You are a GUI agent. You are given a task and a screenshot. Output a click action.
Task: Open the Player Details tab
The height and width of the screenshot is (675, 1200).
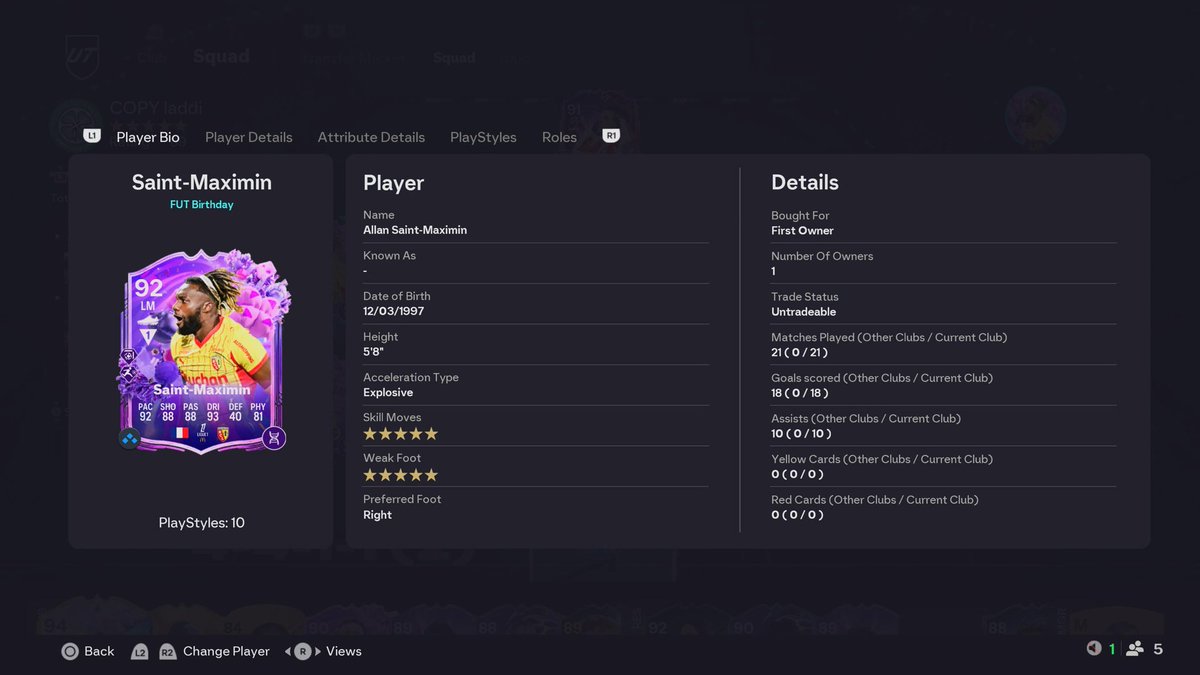[x=249, y=137]
